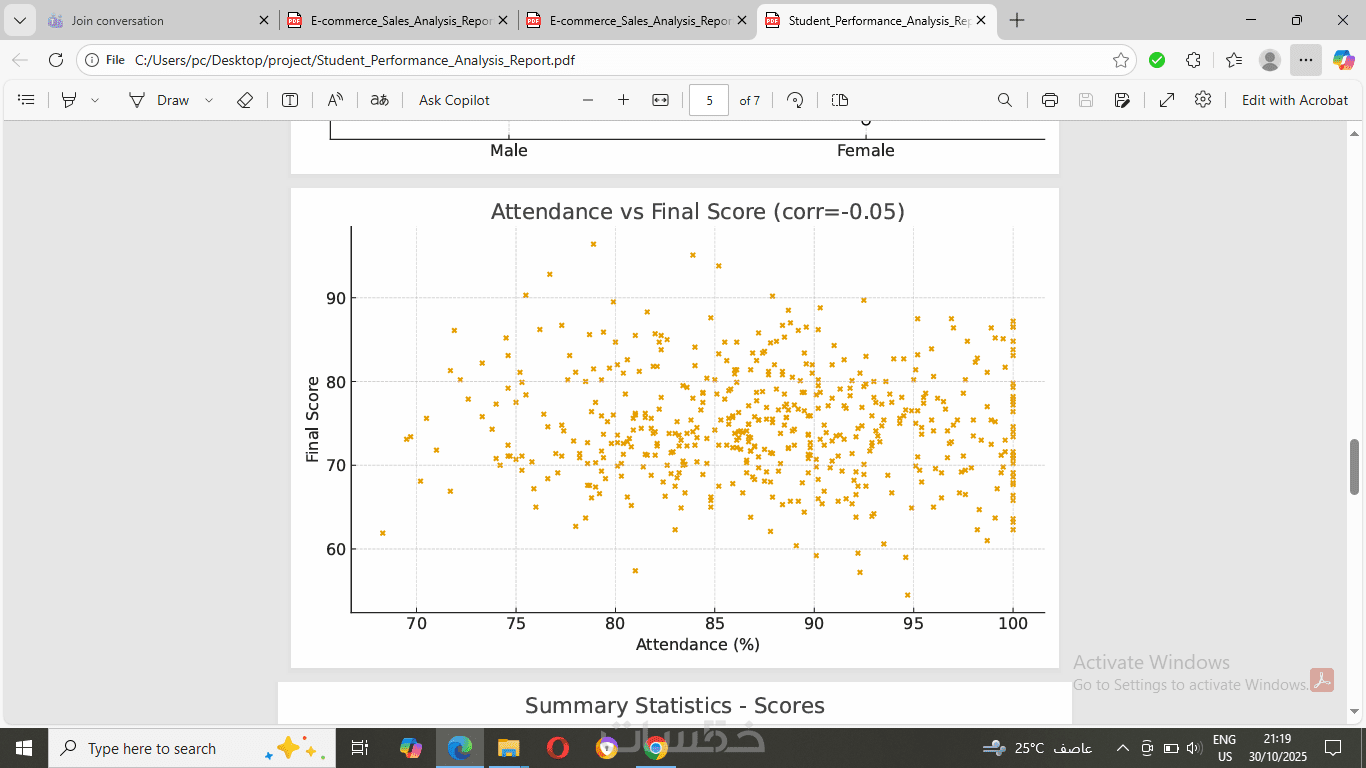The image size is (1366, 768).
Task: Open the volume control in system tray
Action: [1194, 748]
